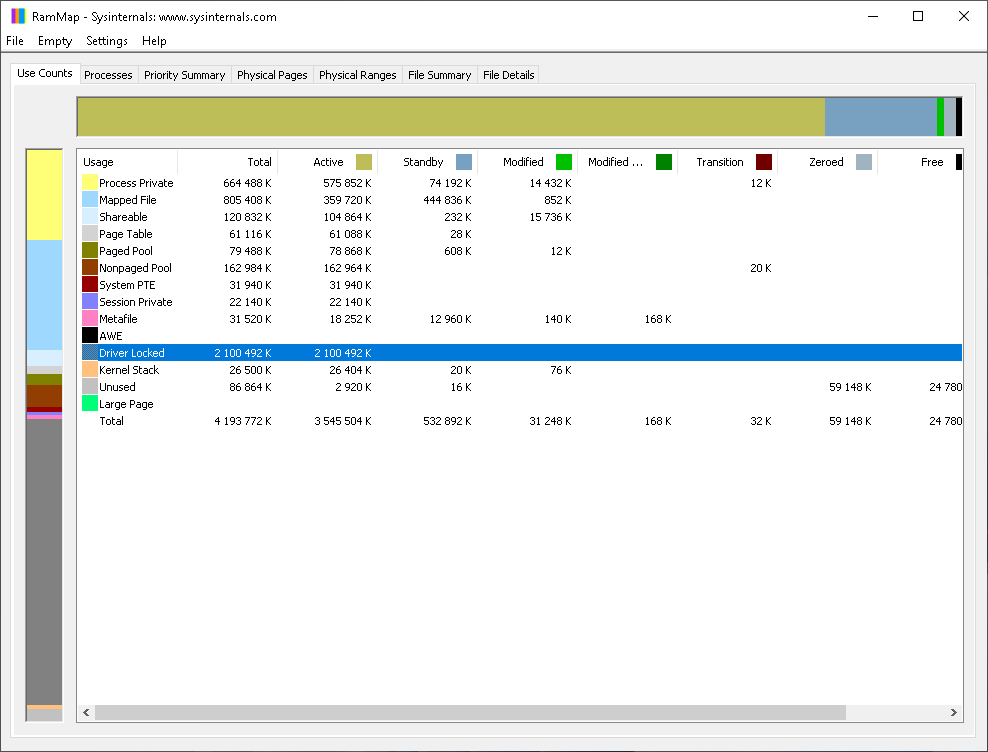988x752 pixels.
Task: Switch to the Physical Pages tab
Action: click(272, 75)
